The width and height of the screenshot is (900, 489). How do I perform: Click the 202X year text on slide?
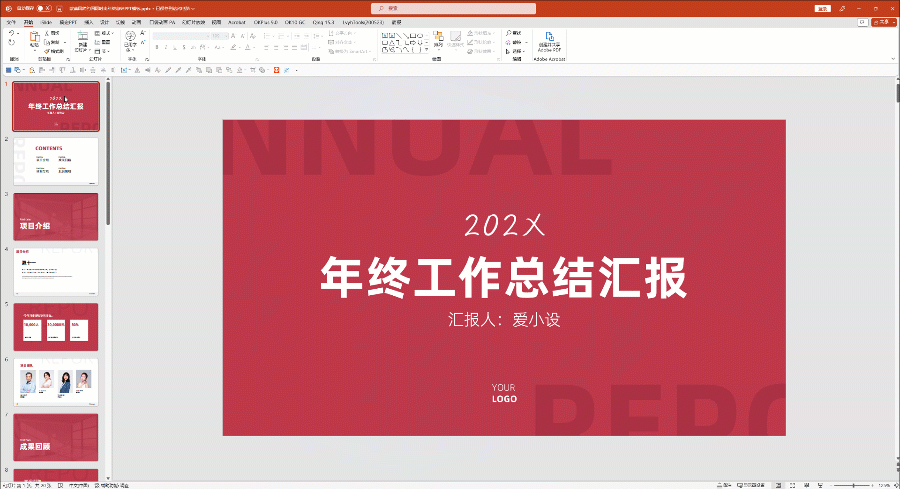point(504,225)
